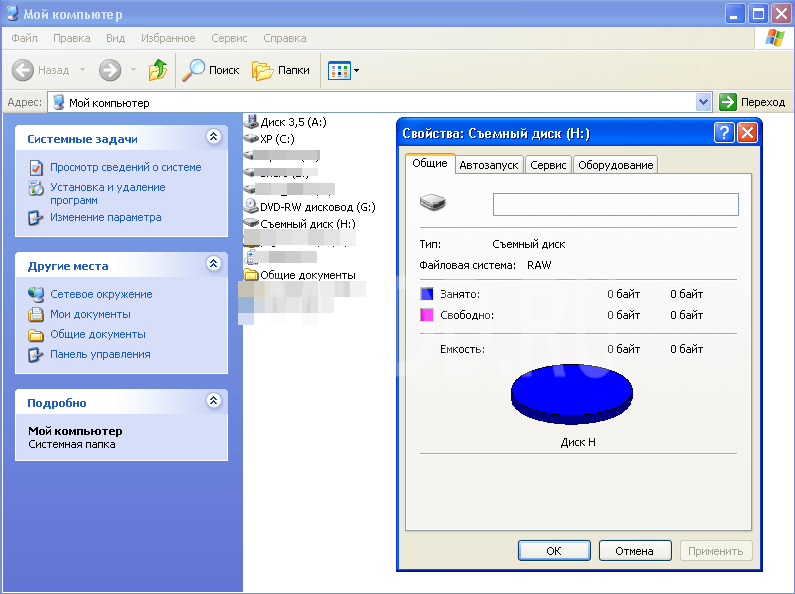Close the Свойства properties dialog
This screenshot has width=795, height=594.
(747, 133)
